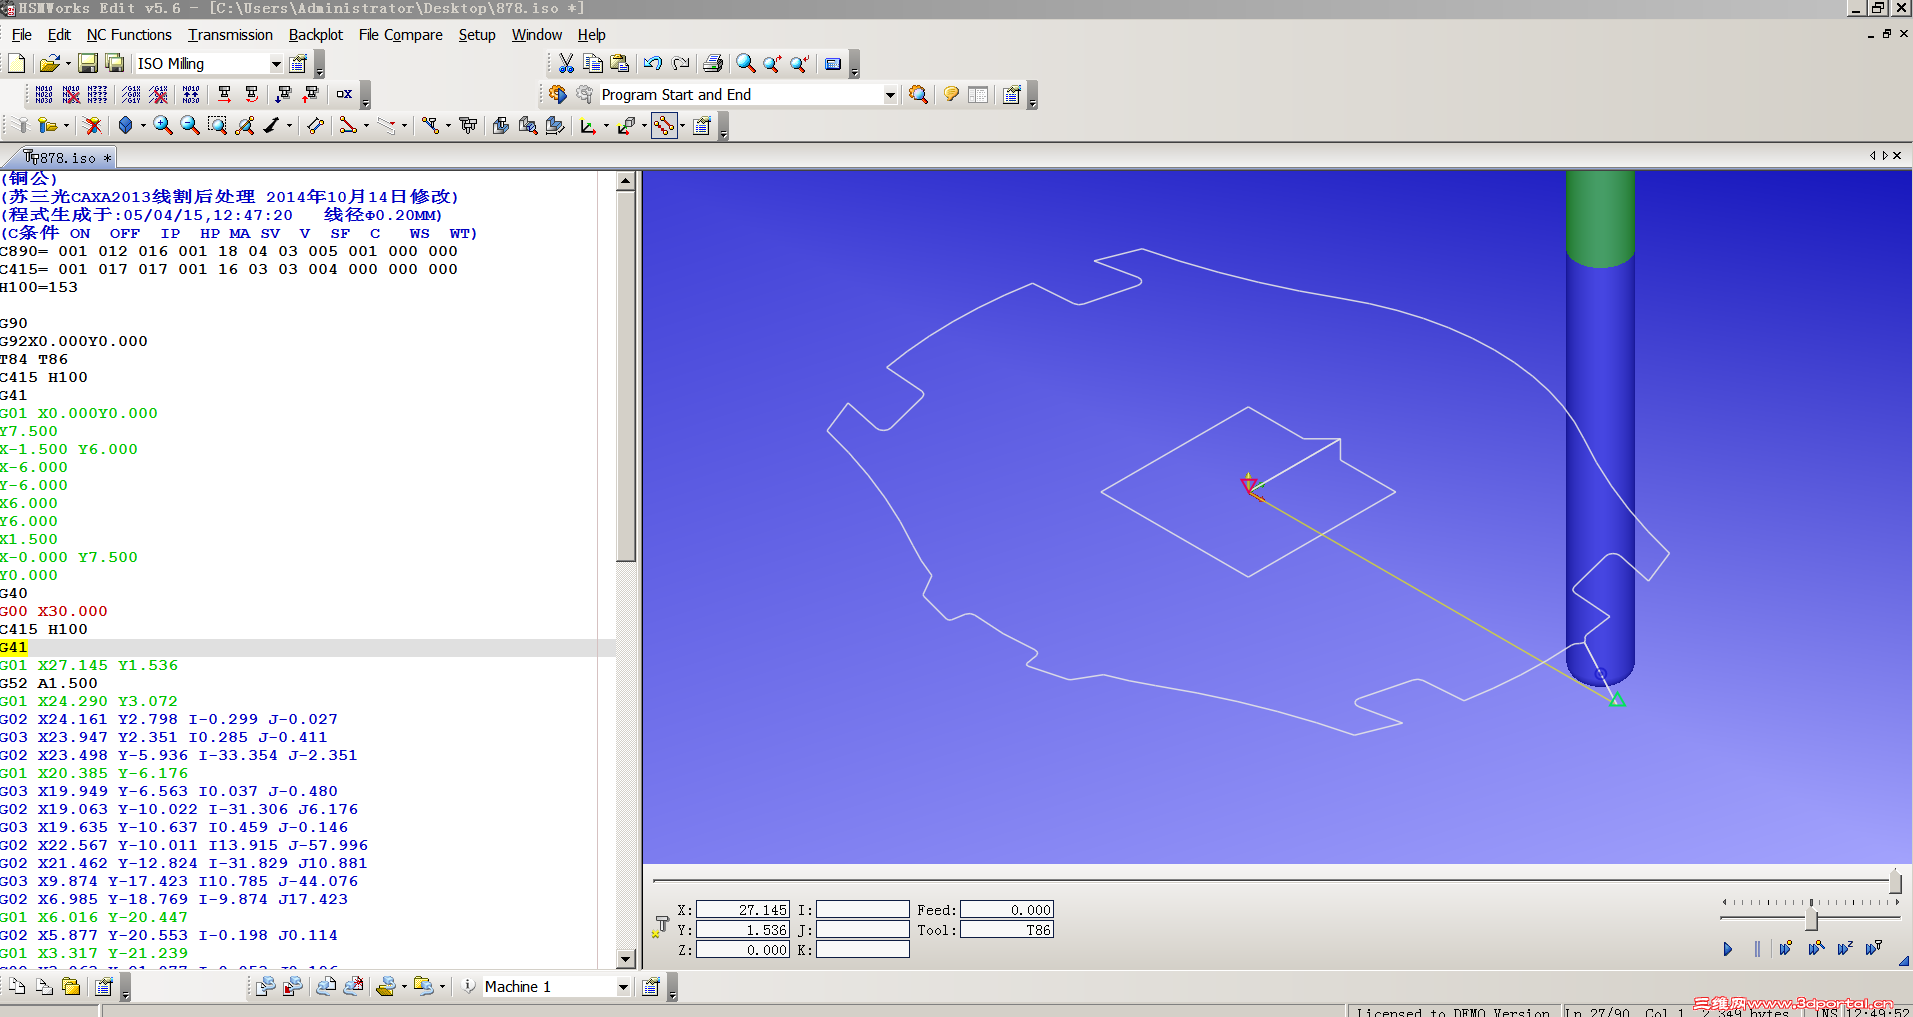Open the Window menu
1913x1017 pixels.
537,35
